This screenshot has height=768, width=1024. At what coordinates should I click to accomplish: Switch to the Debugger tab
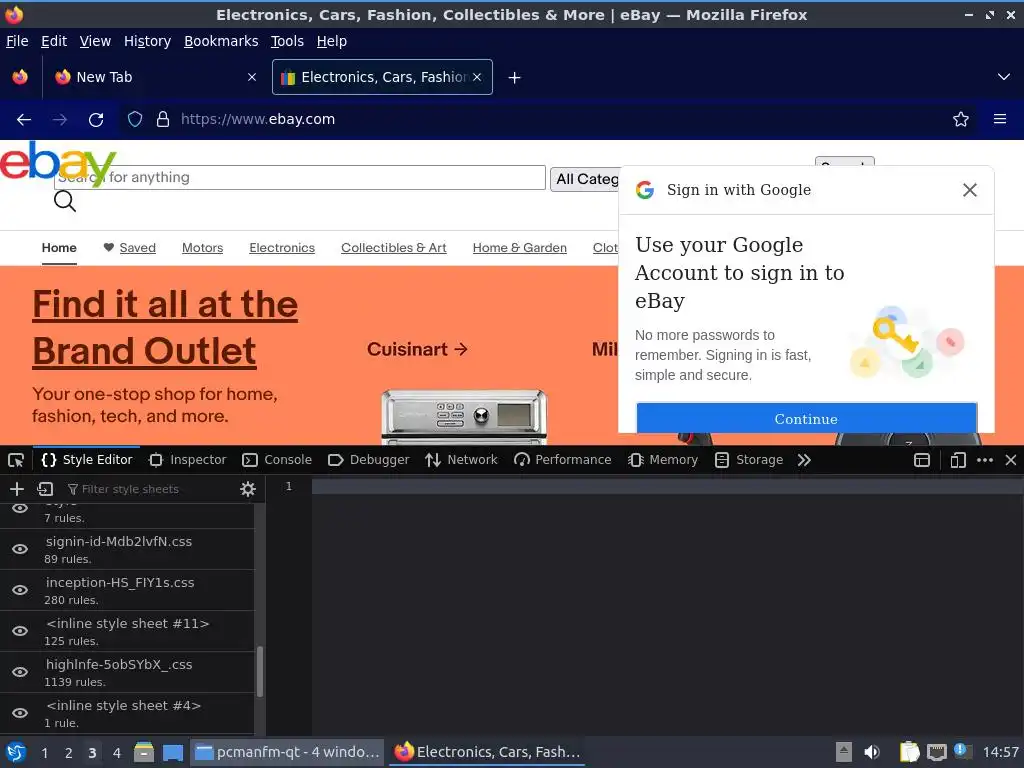pyautogui.click(x=368, y=460)
